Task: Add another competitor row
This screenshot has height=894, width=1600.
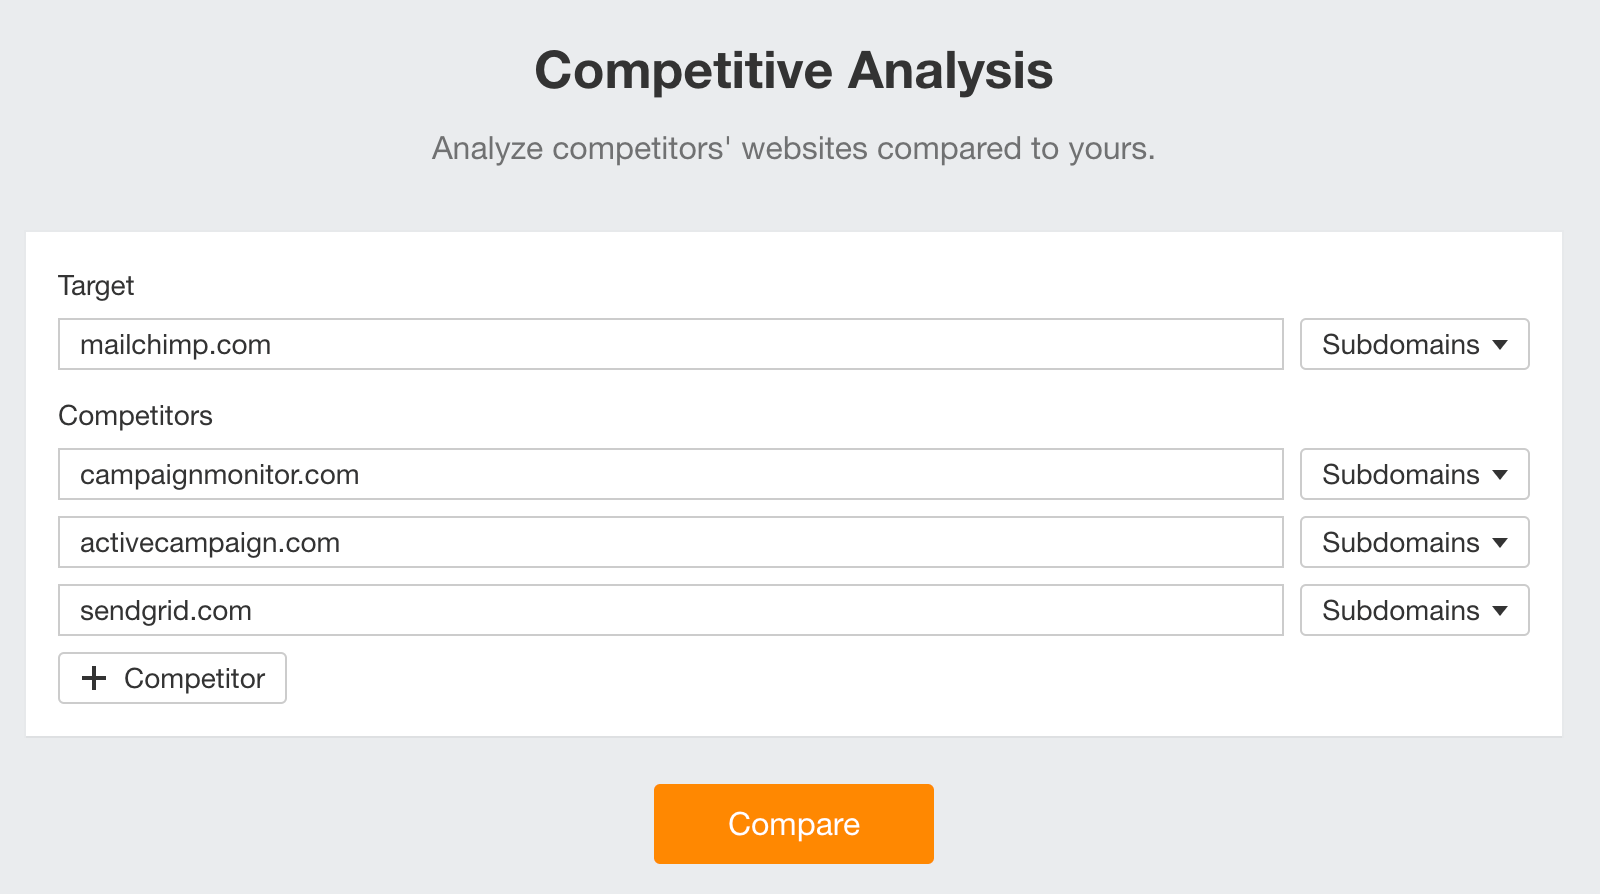Action: pos(172,678)
